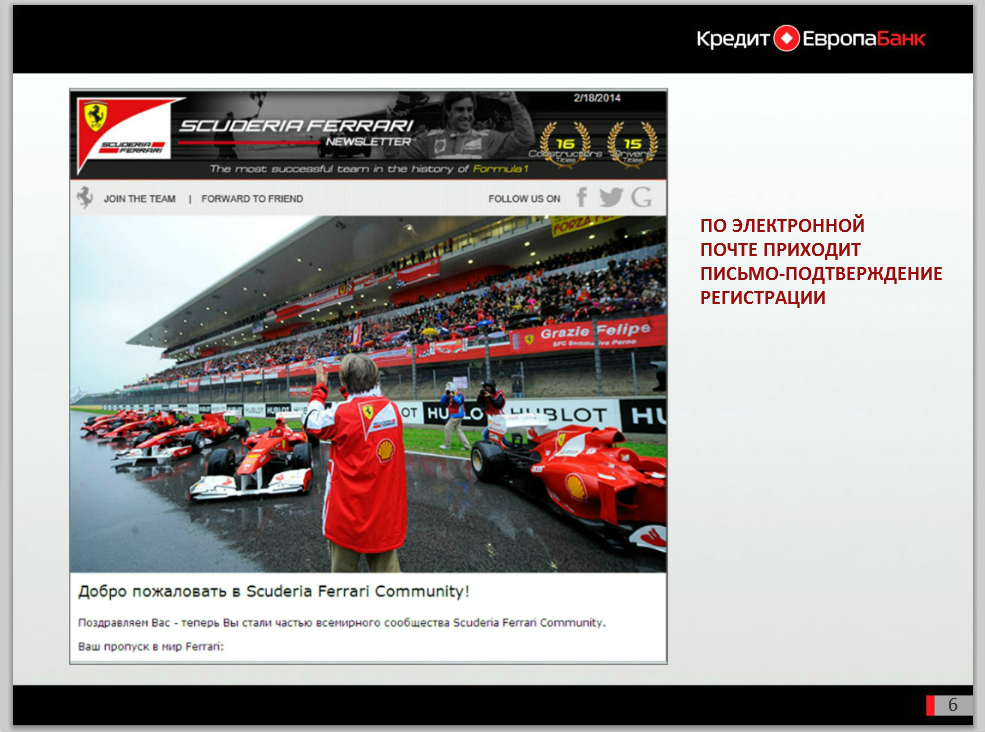The image size is (985, 732).
Task: Click the Ferrari shield logo in the header
Action: (95, 116)
